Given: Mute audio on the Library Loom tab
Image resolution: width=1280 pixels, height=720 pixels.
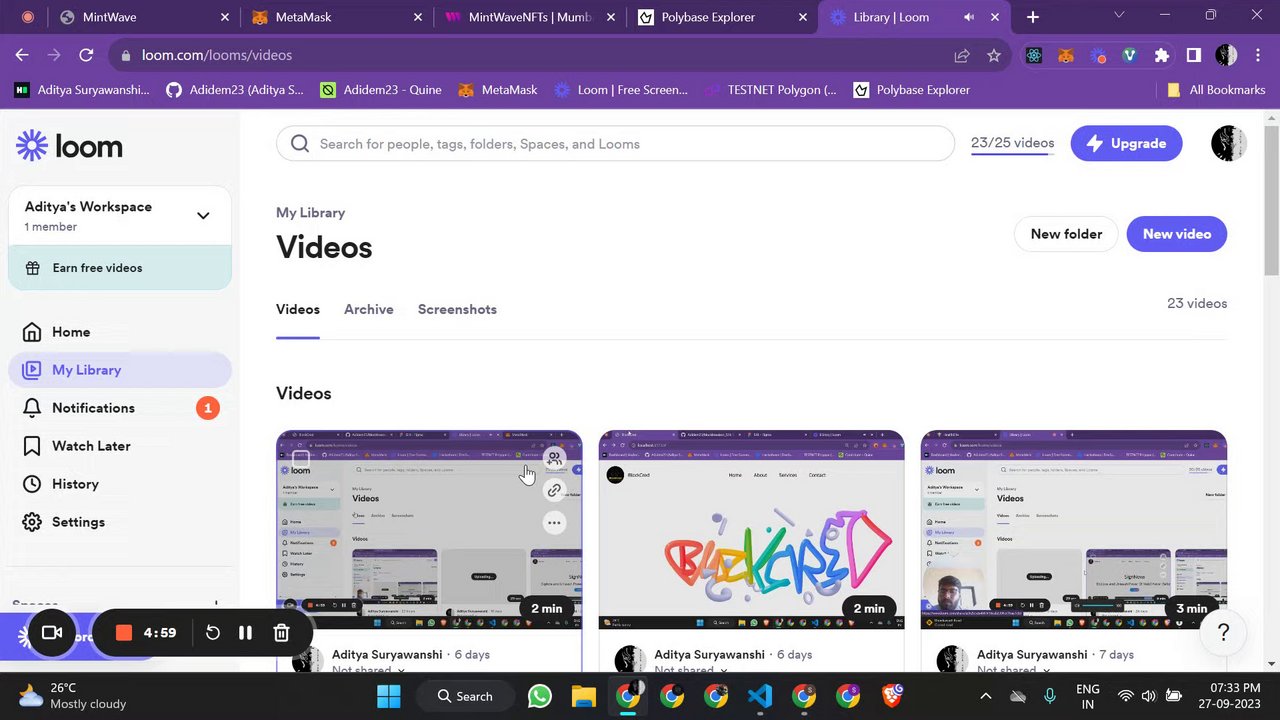Looking at the screenshot, I should point(969,17).
